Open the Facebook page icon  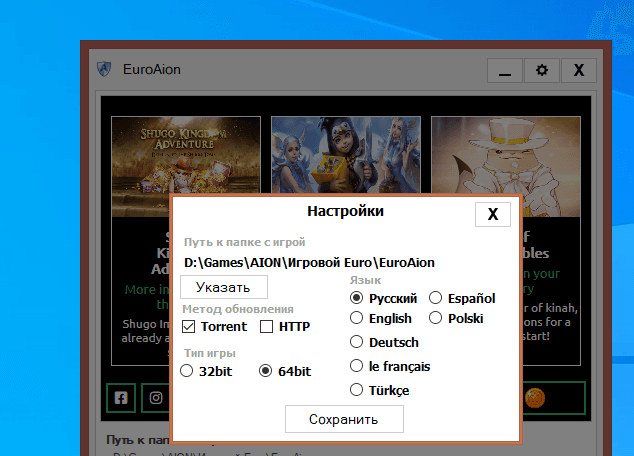[121, 397]
